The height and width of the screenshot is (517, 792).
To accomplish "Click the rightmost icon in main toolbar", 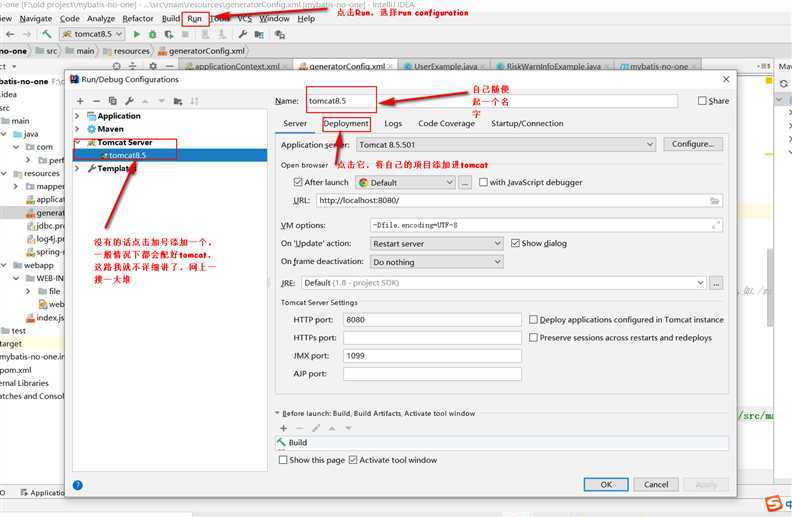I will [x=279, y=34].
